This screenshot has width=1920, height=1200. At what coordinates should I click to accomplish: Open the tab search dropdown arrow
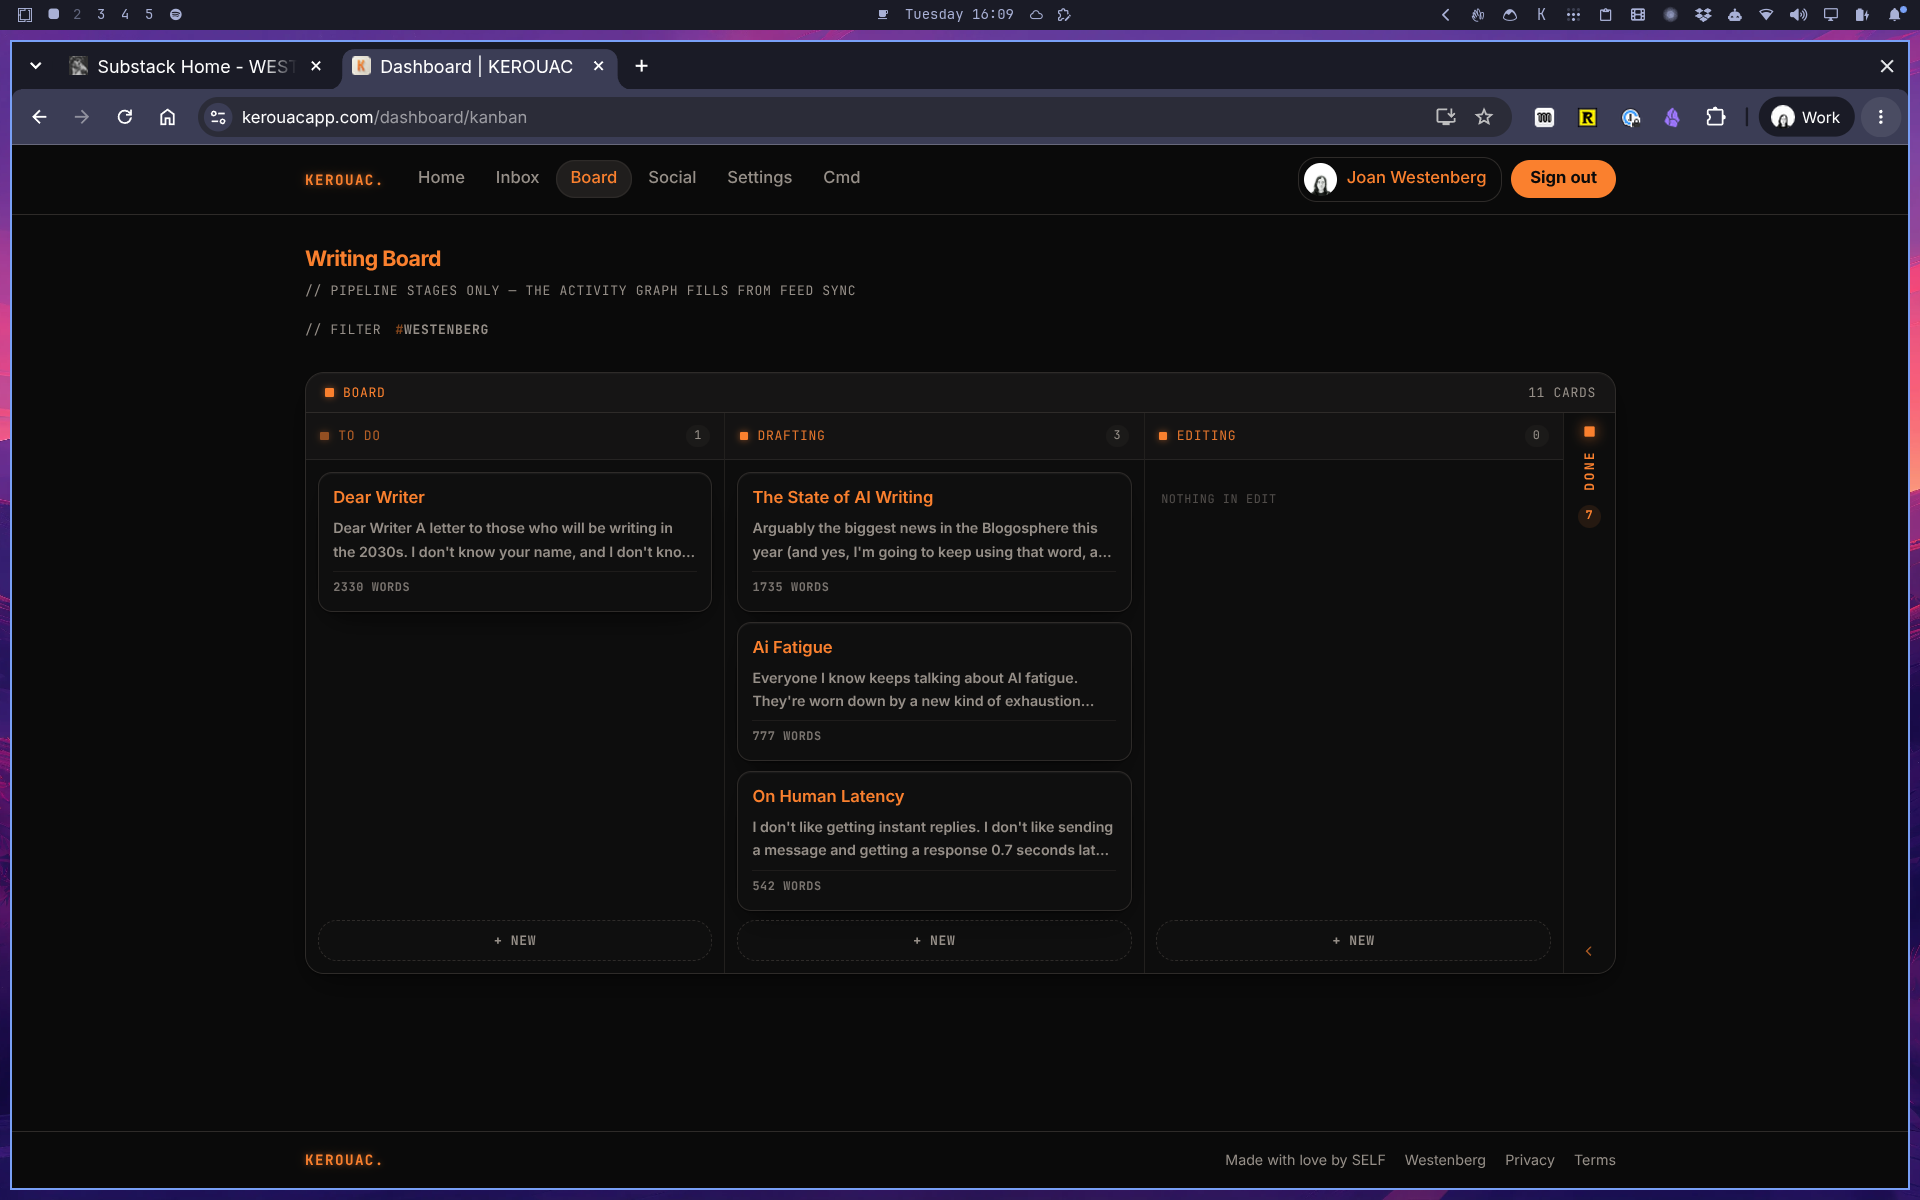(x=36, y=66)
